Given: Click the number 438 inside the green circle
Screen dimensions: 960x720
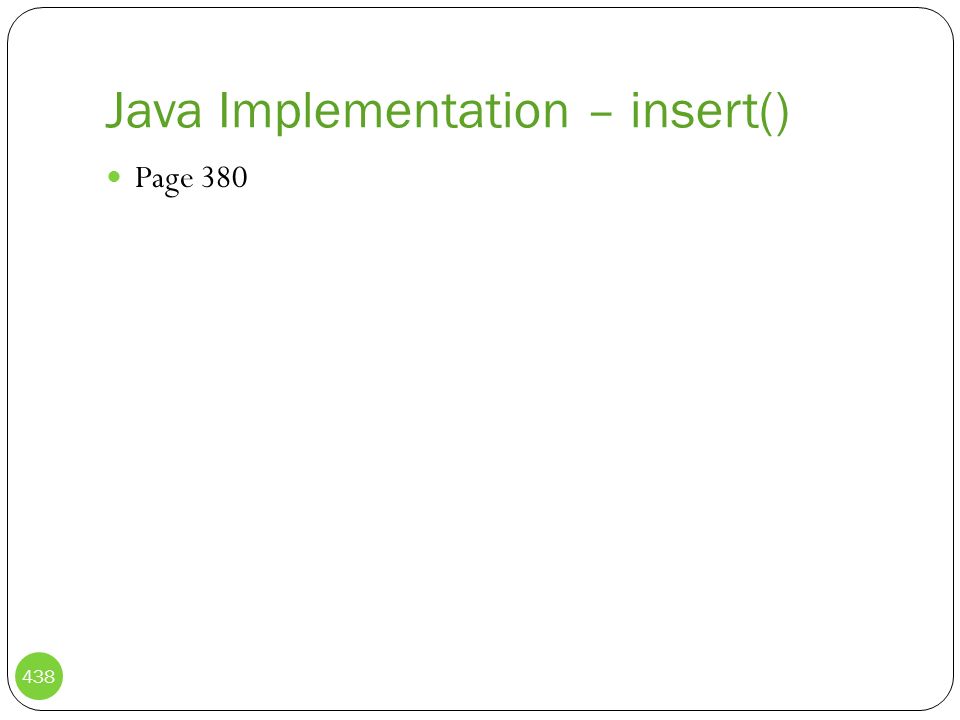Looking at the screenshot, I should click(x=39, y=677).
